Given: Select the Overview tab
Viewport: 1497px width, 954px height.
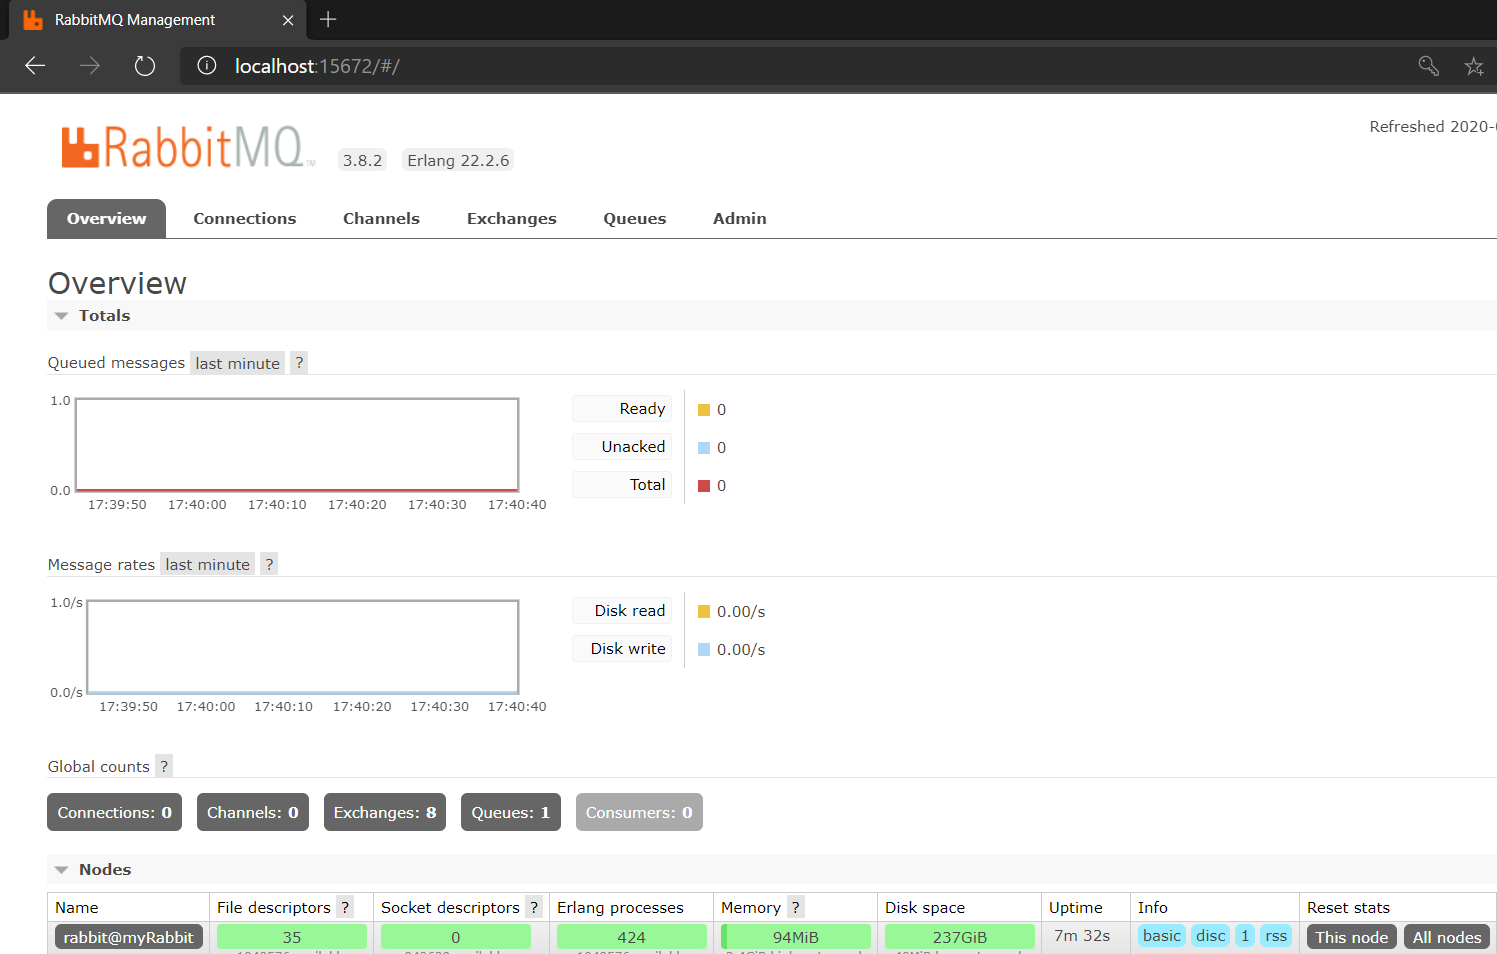Looking at the screenshot, I should pos(107,219).
